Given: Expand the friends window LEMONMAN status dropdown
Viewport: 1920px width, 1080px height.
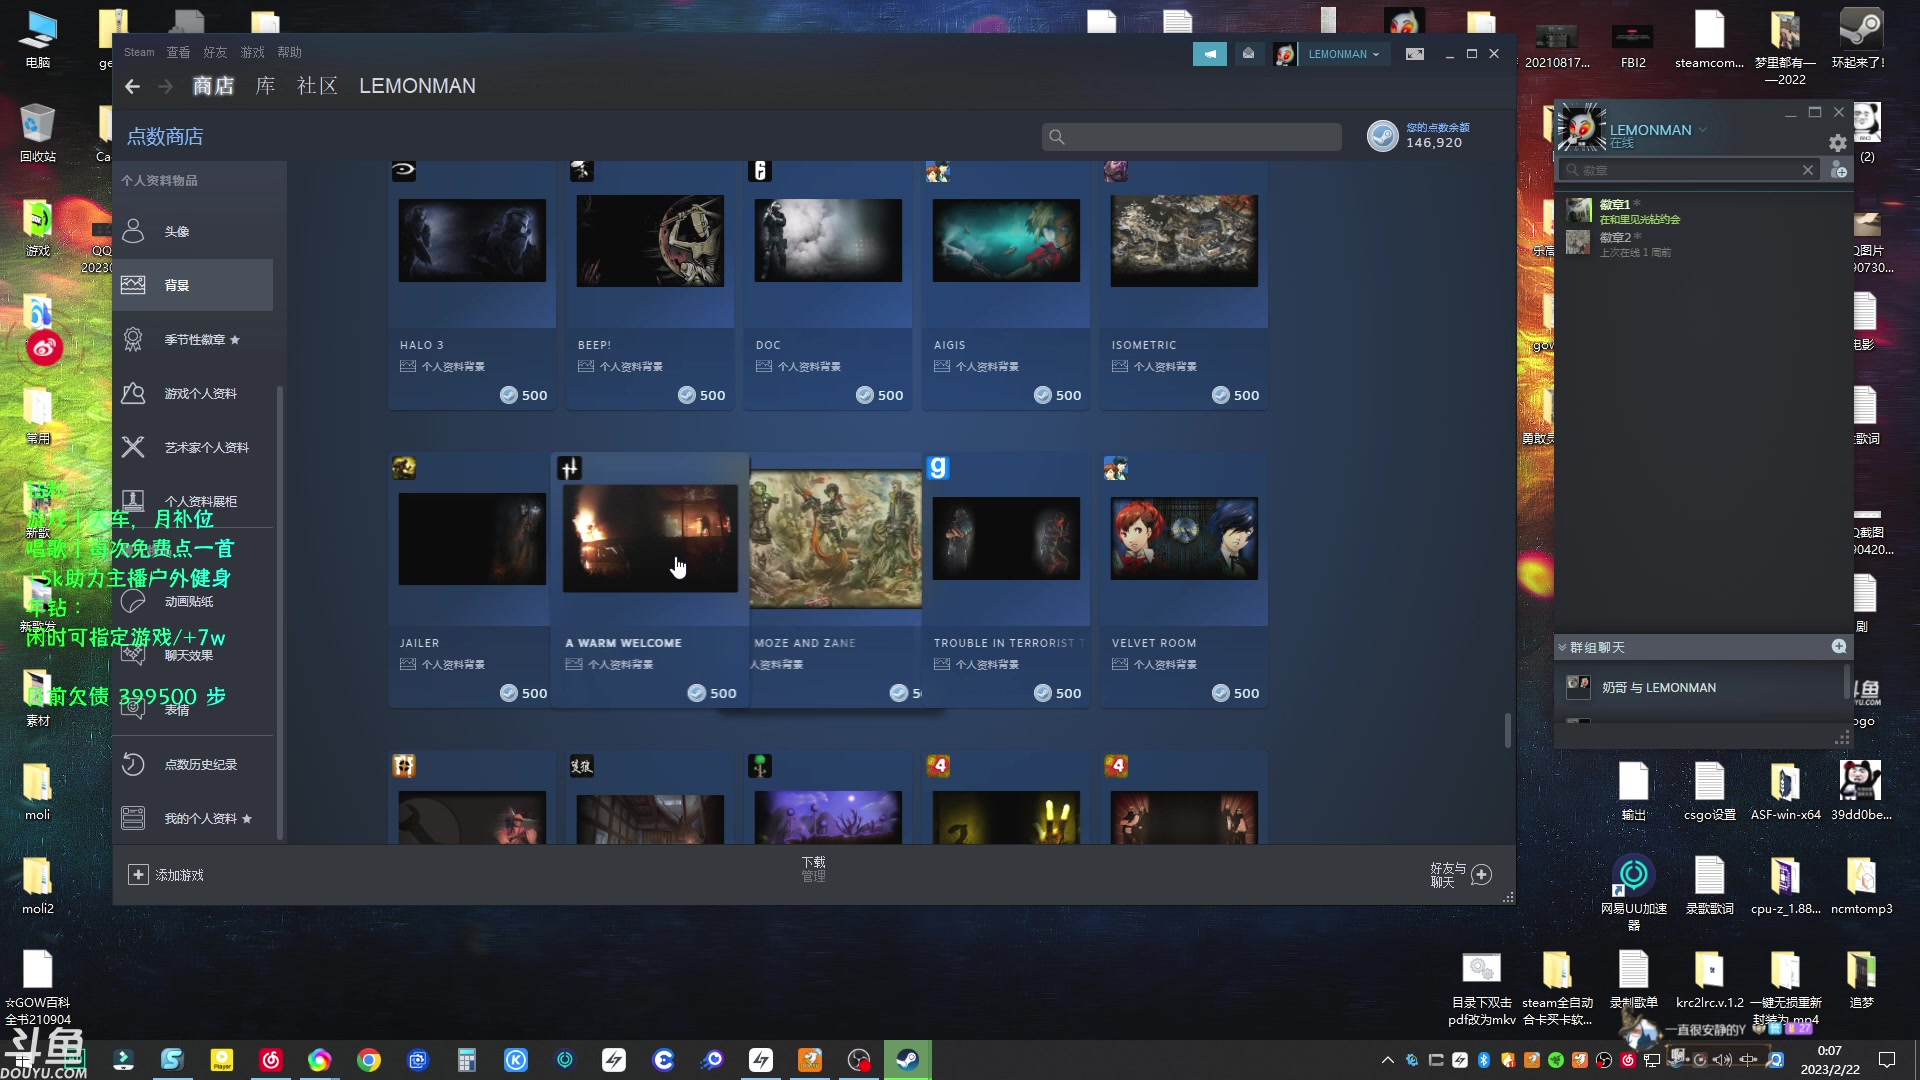Looking at the screenshot, I should pos(1702,130).
